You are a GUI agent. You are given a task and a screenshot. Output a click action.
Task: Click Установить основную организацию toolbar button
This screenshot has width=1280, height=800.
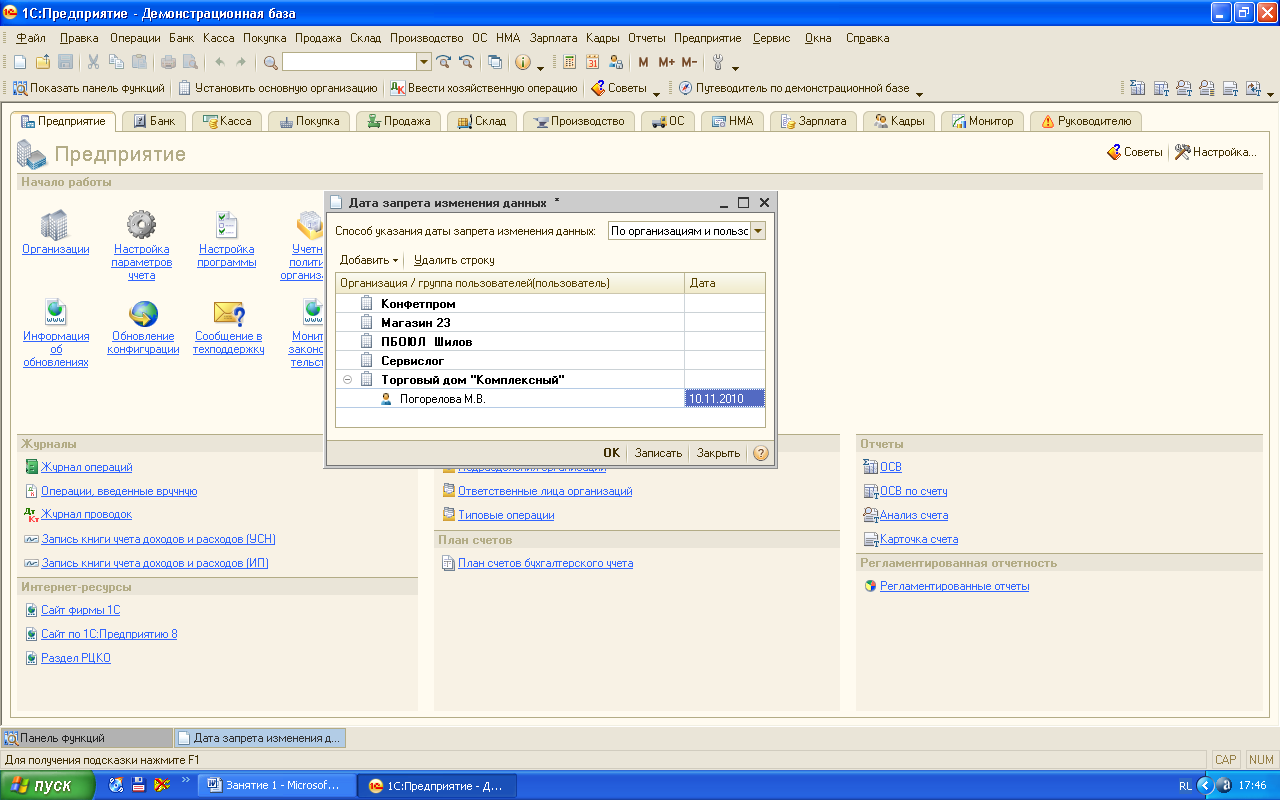pyautogui.click(x=278, y=88)
